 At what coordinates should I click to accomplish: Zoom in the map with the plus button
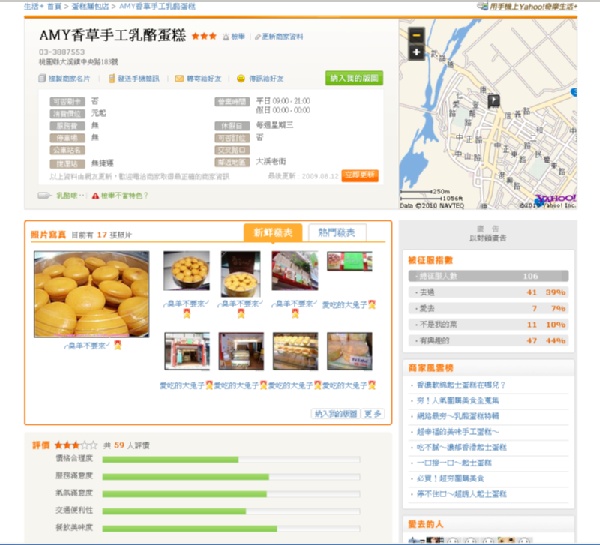pyautogui.click(x=416, y=52)
